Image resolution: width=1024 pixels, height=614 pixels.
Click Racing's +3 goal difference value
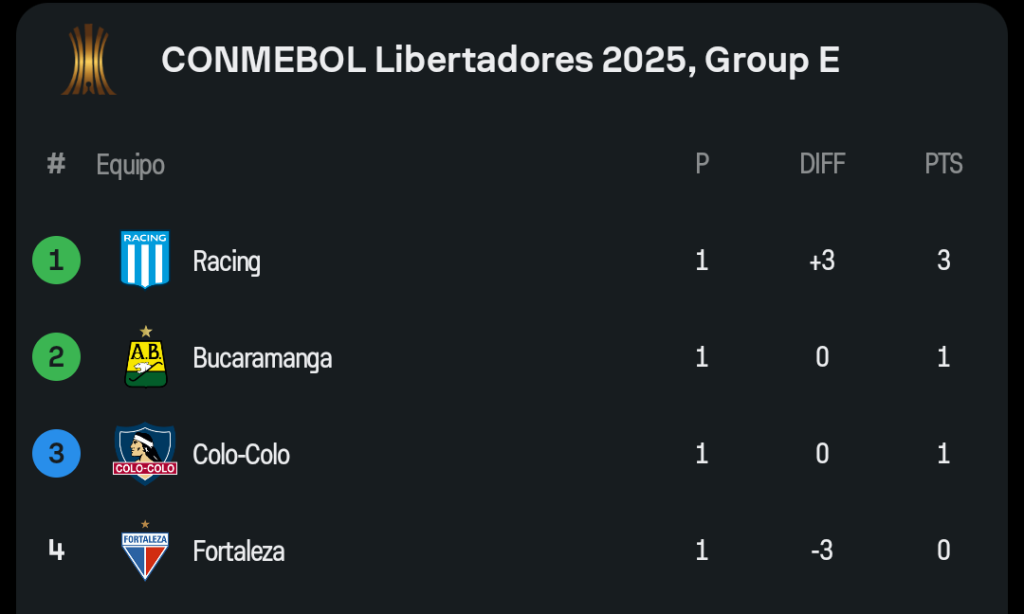tap(822, 261)
